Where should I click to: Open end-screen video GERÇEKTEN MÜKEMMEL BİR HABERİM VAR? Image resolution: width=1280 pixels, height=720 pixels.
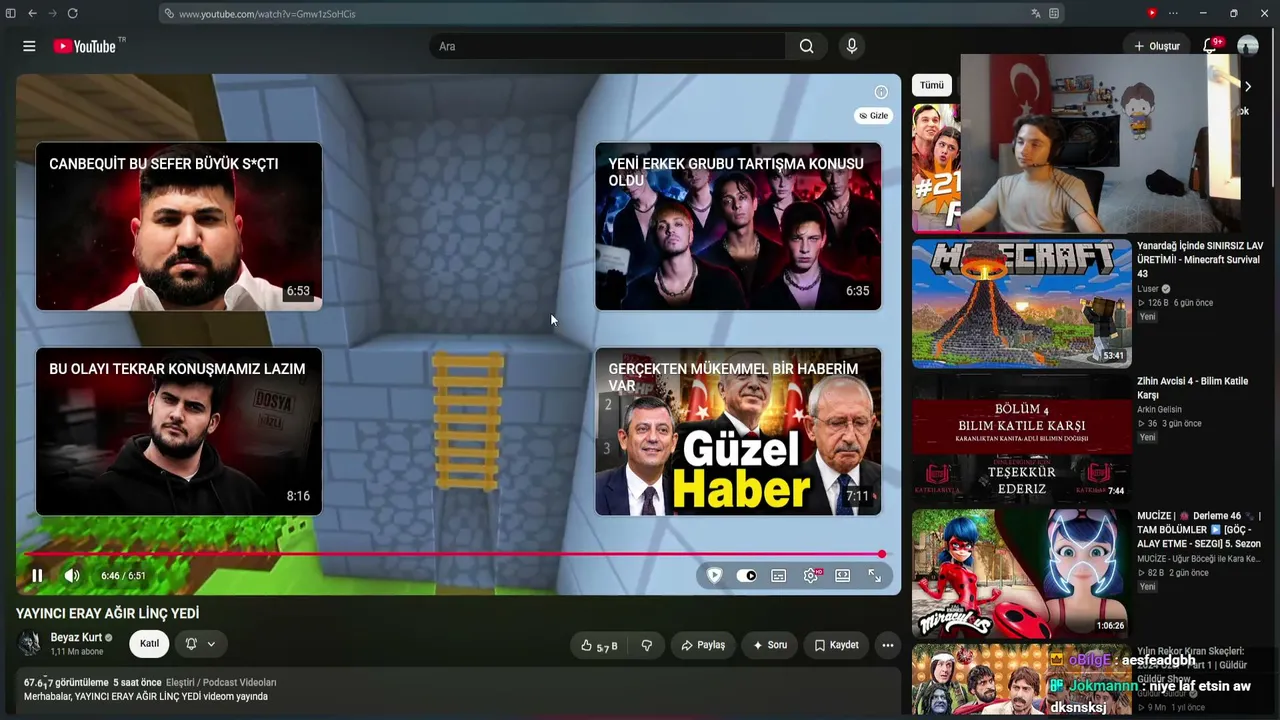click(738, 432)
